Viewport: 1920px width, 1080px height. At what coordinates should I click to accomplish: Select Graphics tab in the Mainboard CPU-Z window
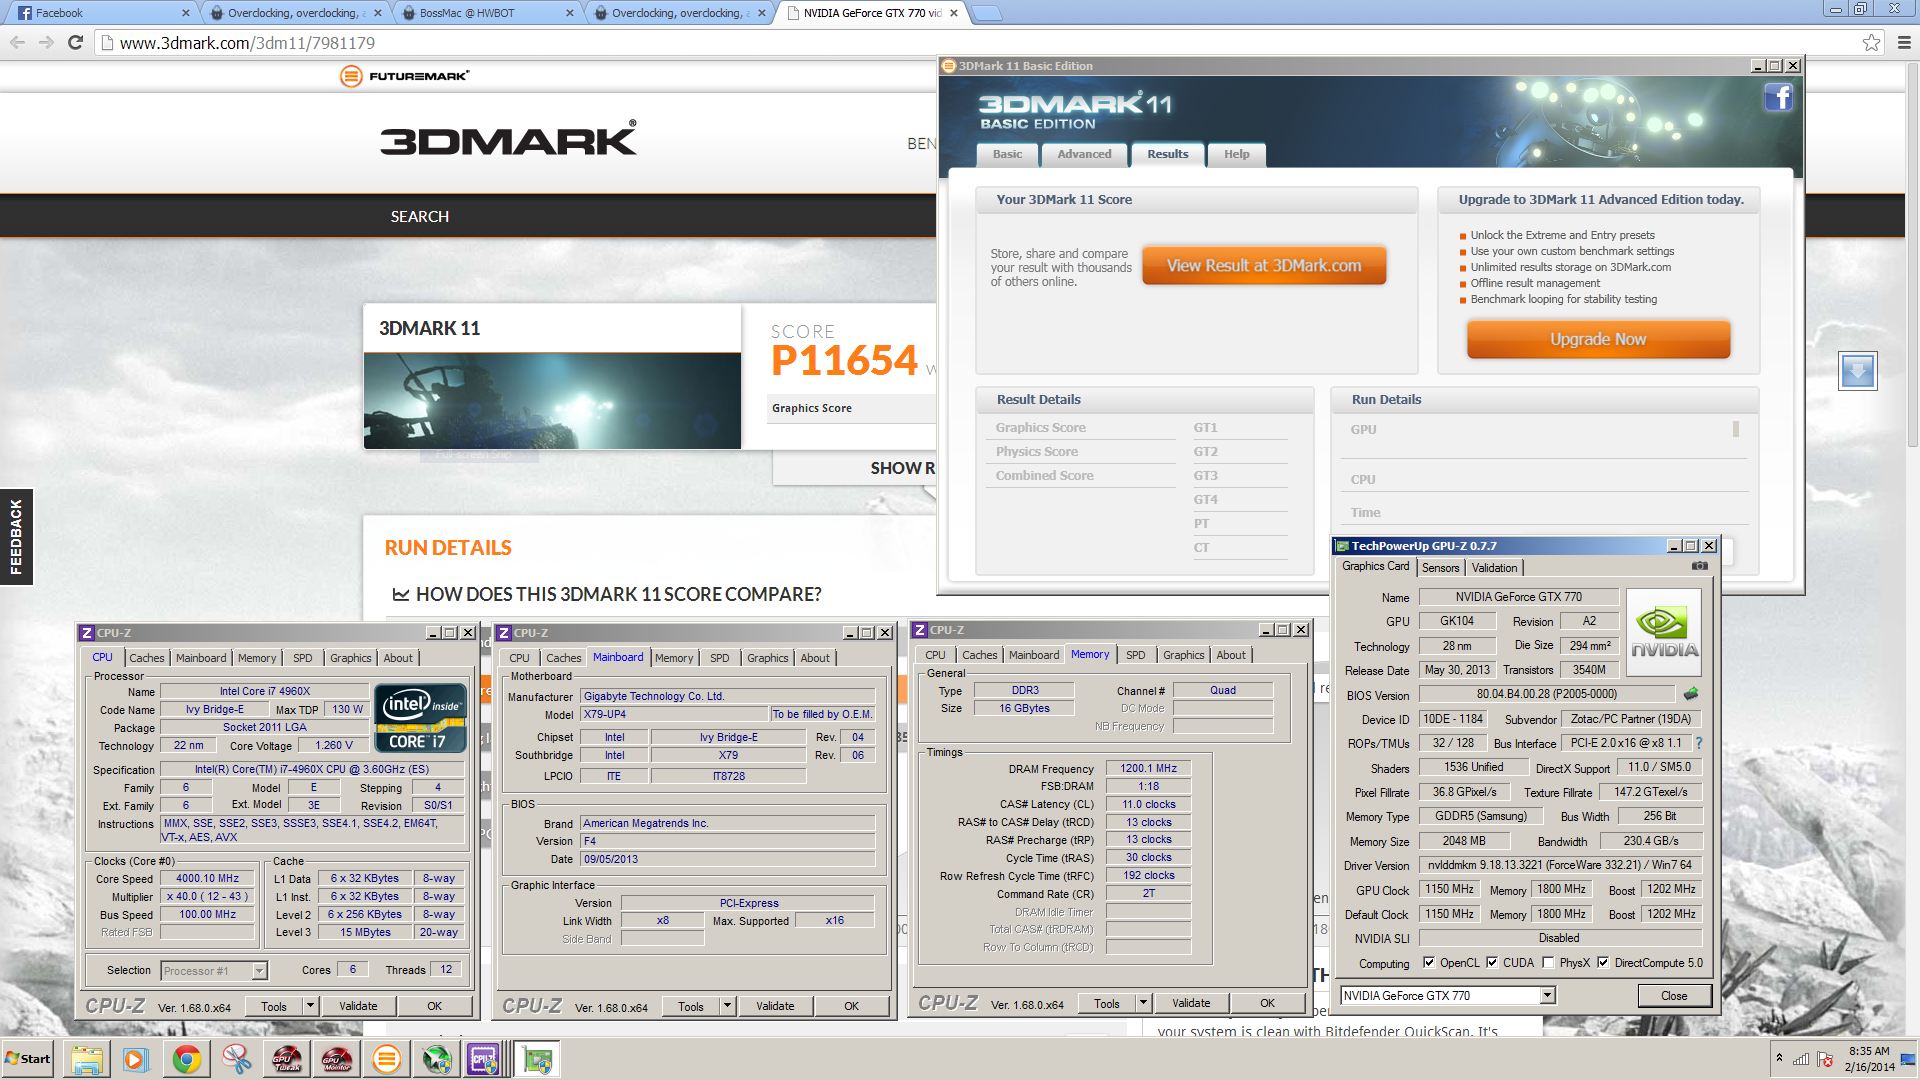[767, 658]
